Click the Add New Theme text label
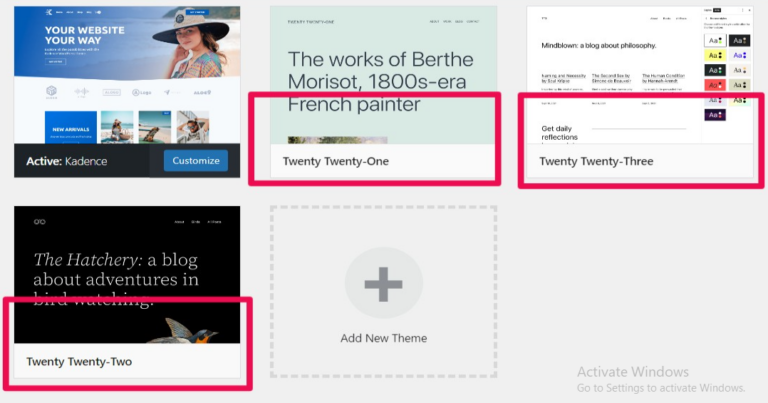This screenshot has width=768, height=403. [384, 338]
